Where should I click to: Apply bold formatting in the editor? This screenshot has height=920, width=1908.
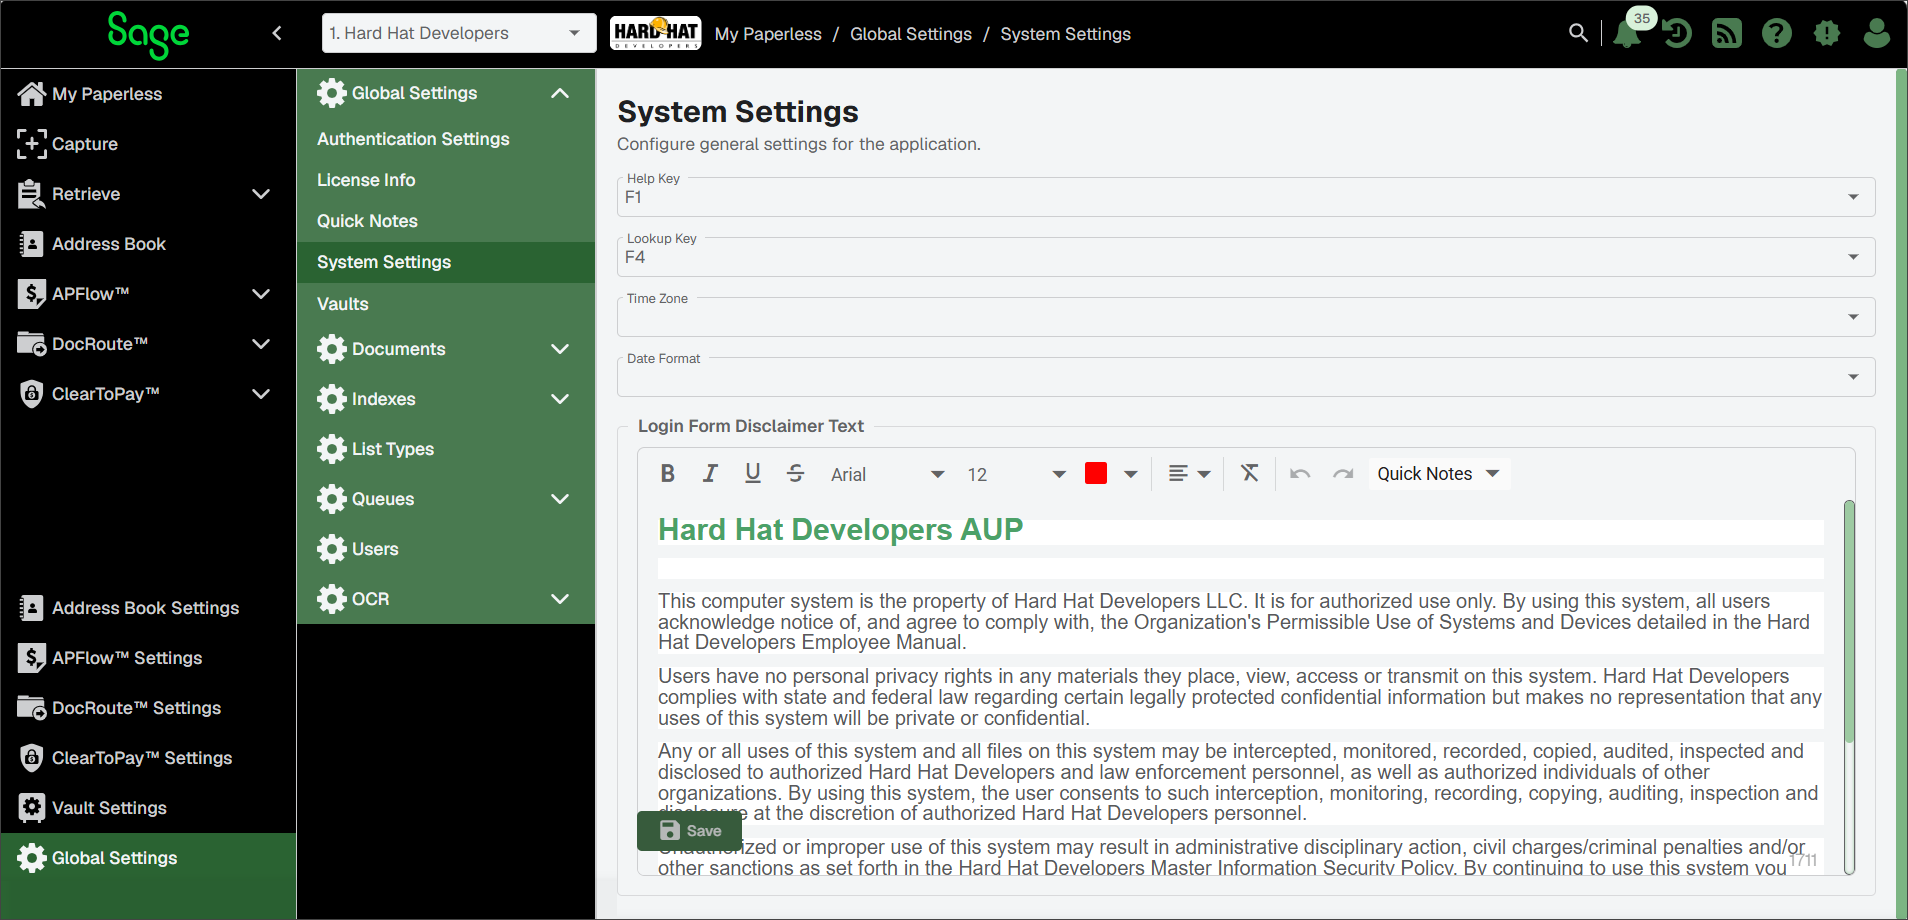668,474
